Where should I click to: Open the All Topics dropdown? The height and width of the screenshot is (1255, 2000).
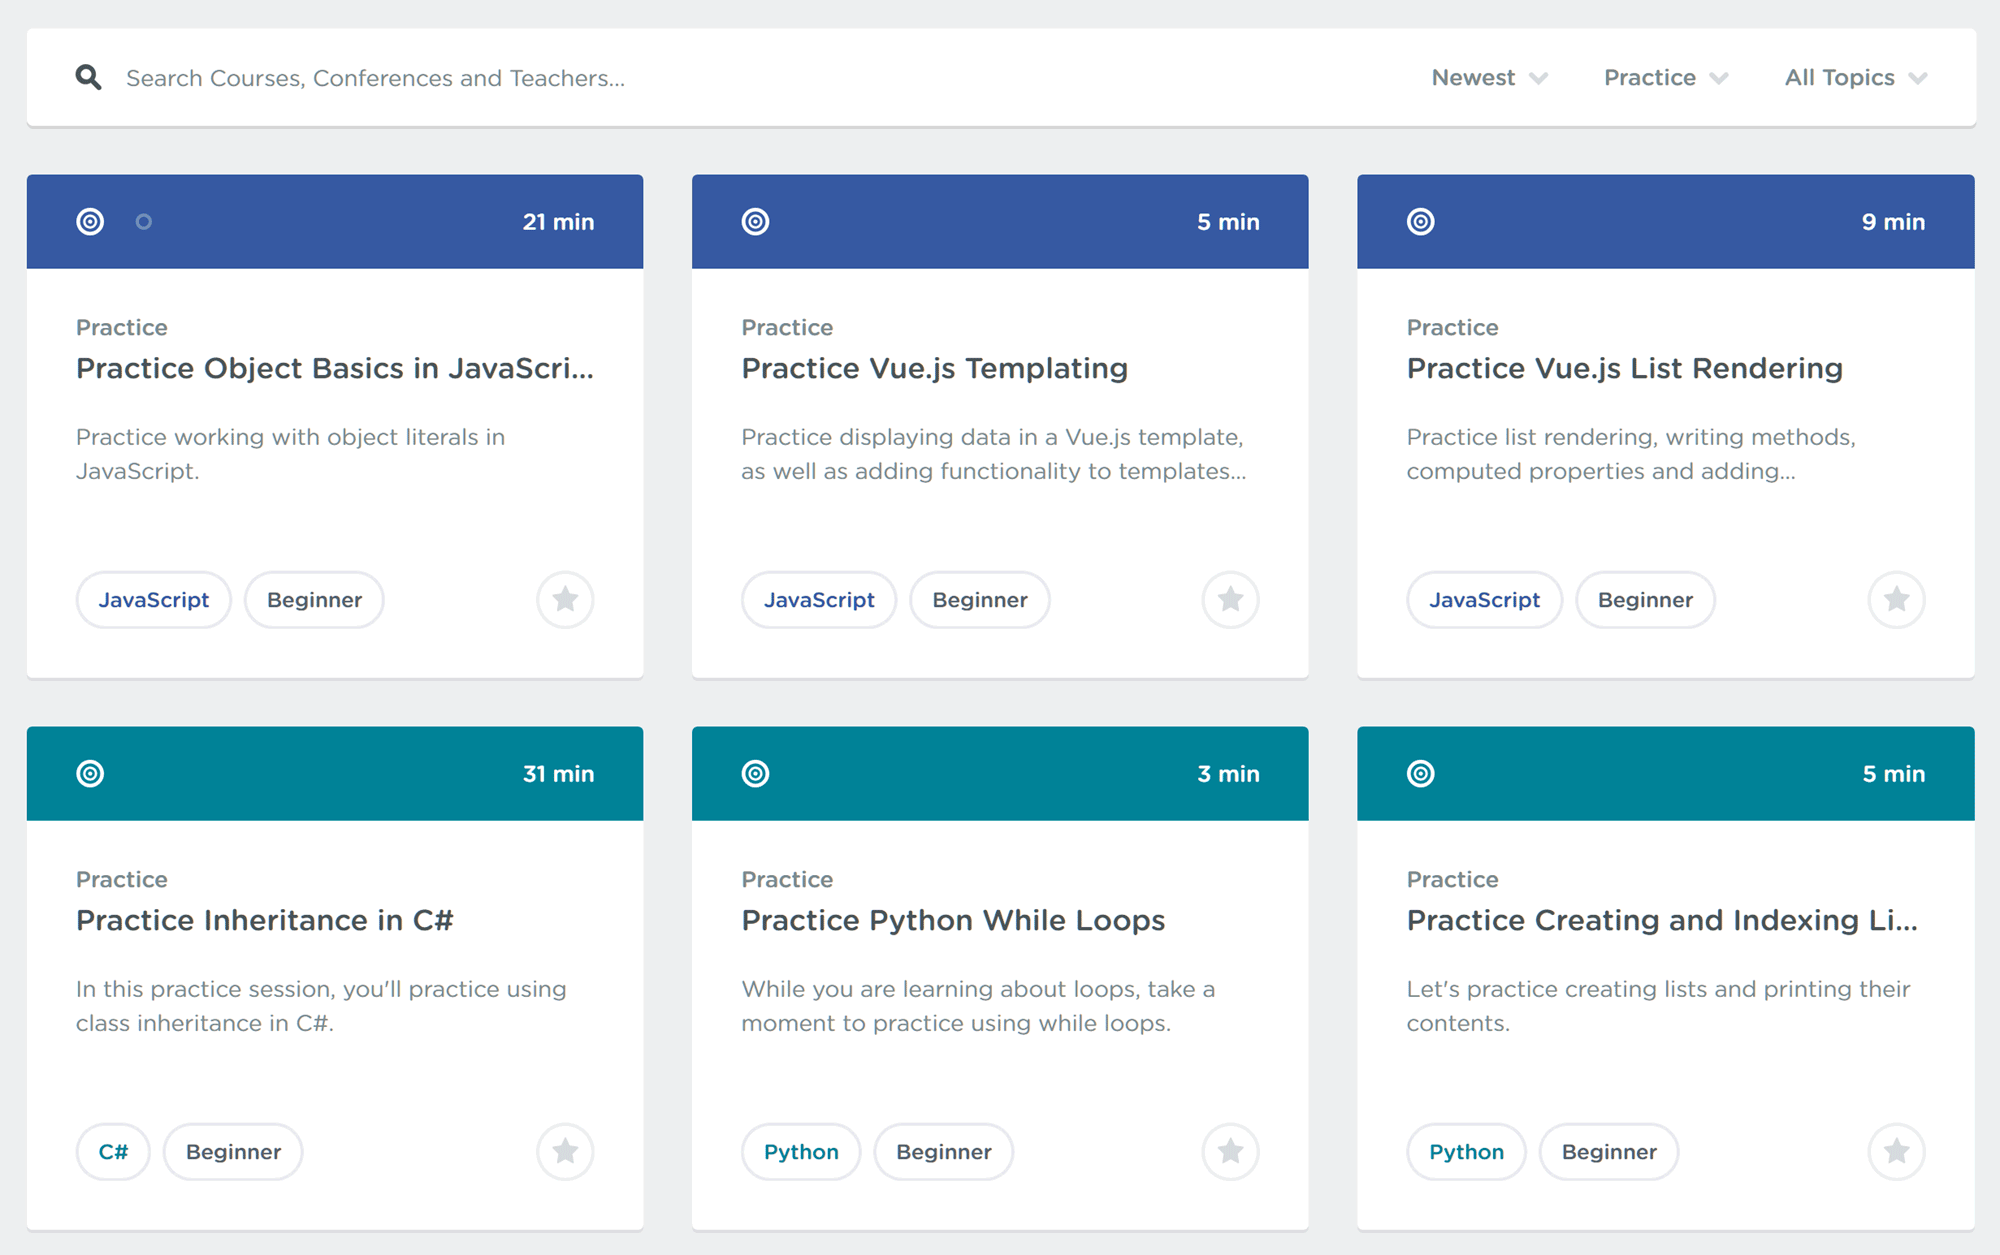(x=1856, y=78)
